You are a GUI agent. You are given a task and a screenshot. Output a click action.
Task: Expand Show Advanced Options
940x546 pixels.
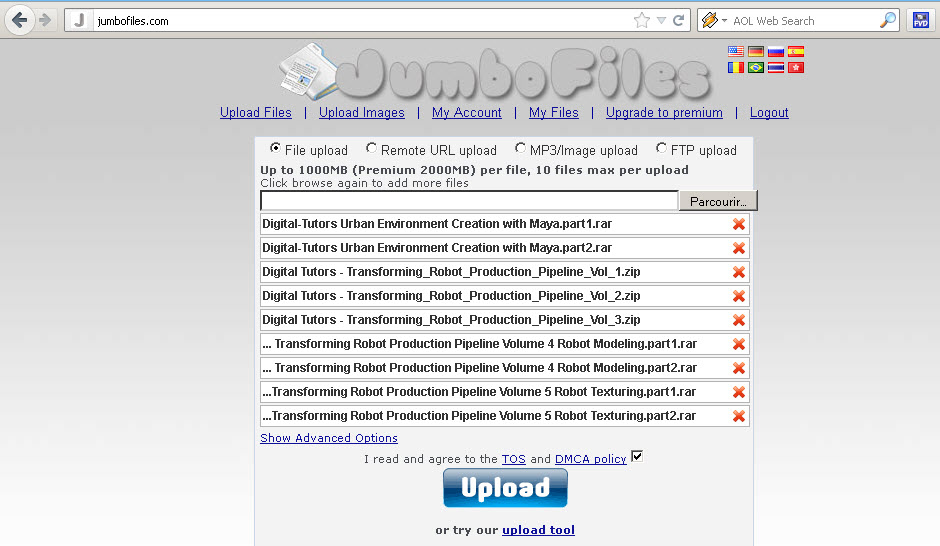coord(329,438)
